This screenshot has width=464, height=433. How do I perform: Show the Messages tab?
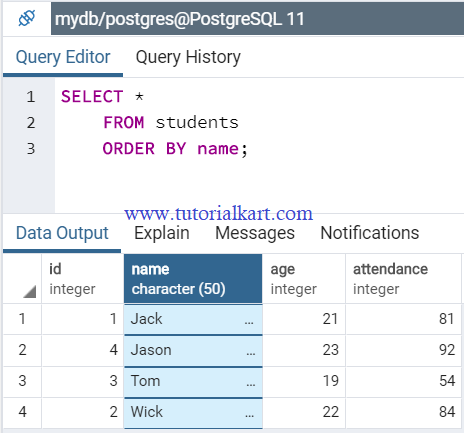(x=255, y=233)
